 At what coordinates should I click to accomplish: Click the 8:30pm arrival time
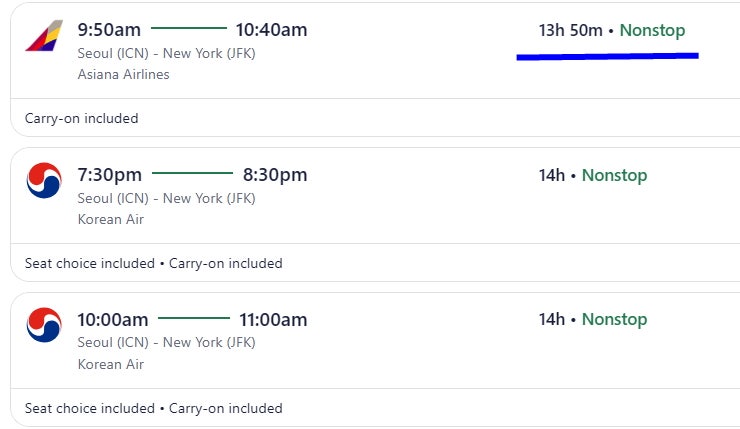coord(275,175)
